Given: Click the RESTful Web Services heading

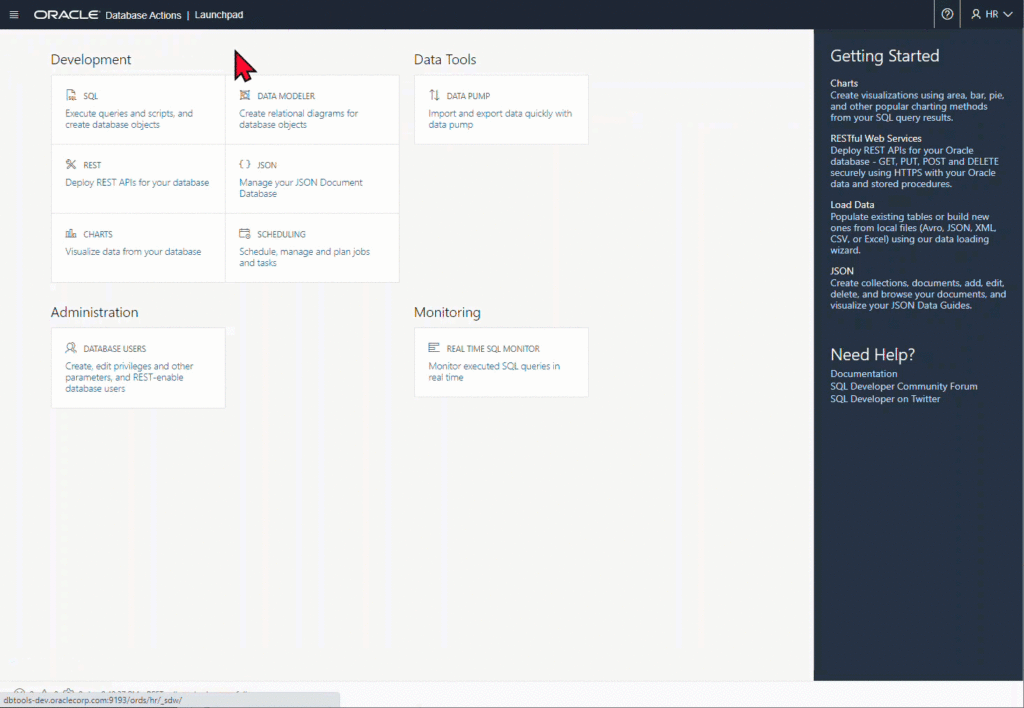Looking at the screenshot, I should pyautogui.click(x=875, y=138).
